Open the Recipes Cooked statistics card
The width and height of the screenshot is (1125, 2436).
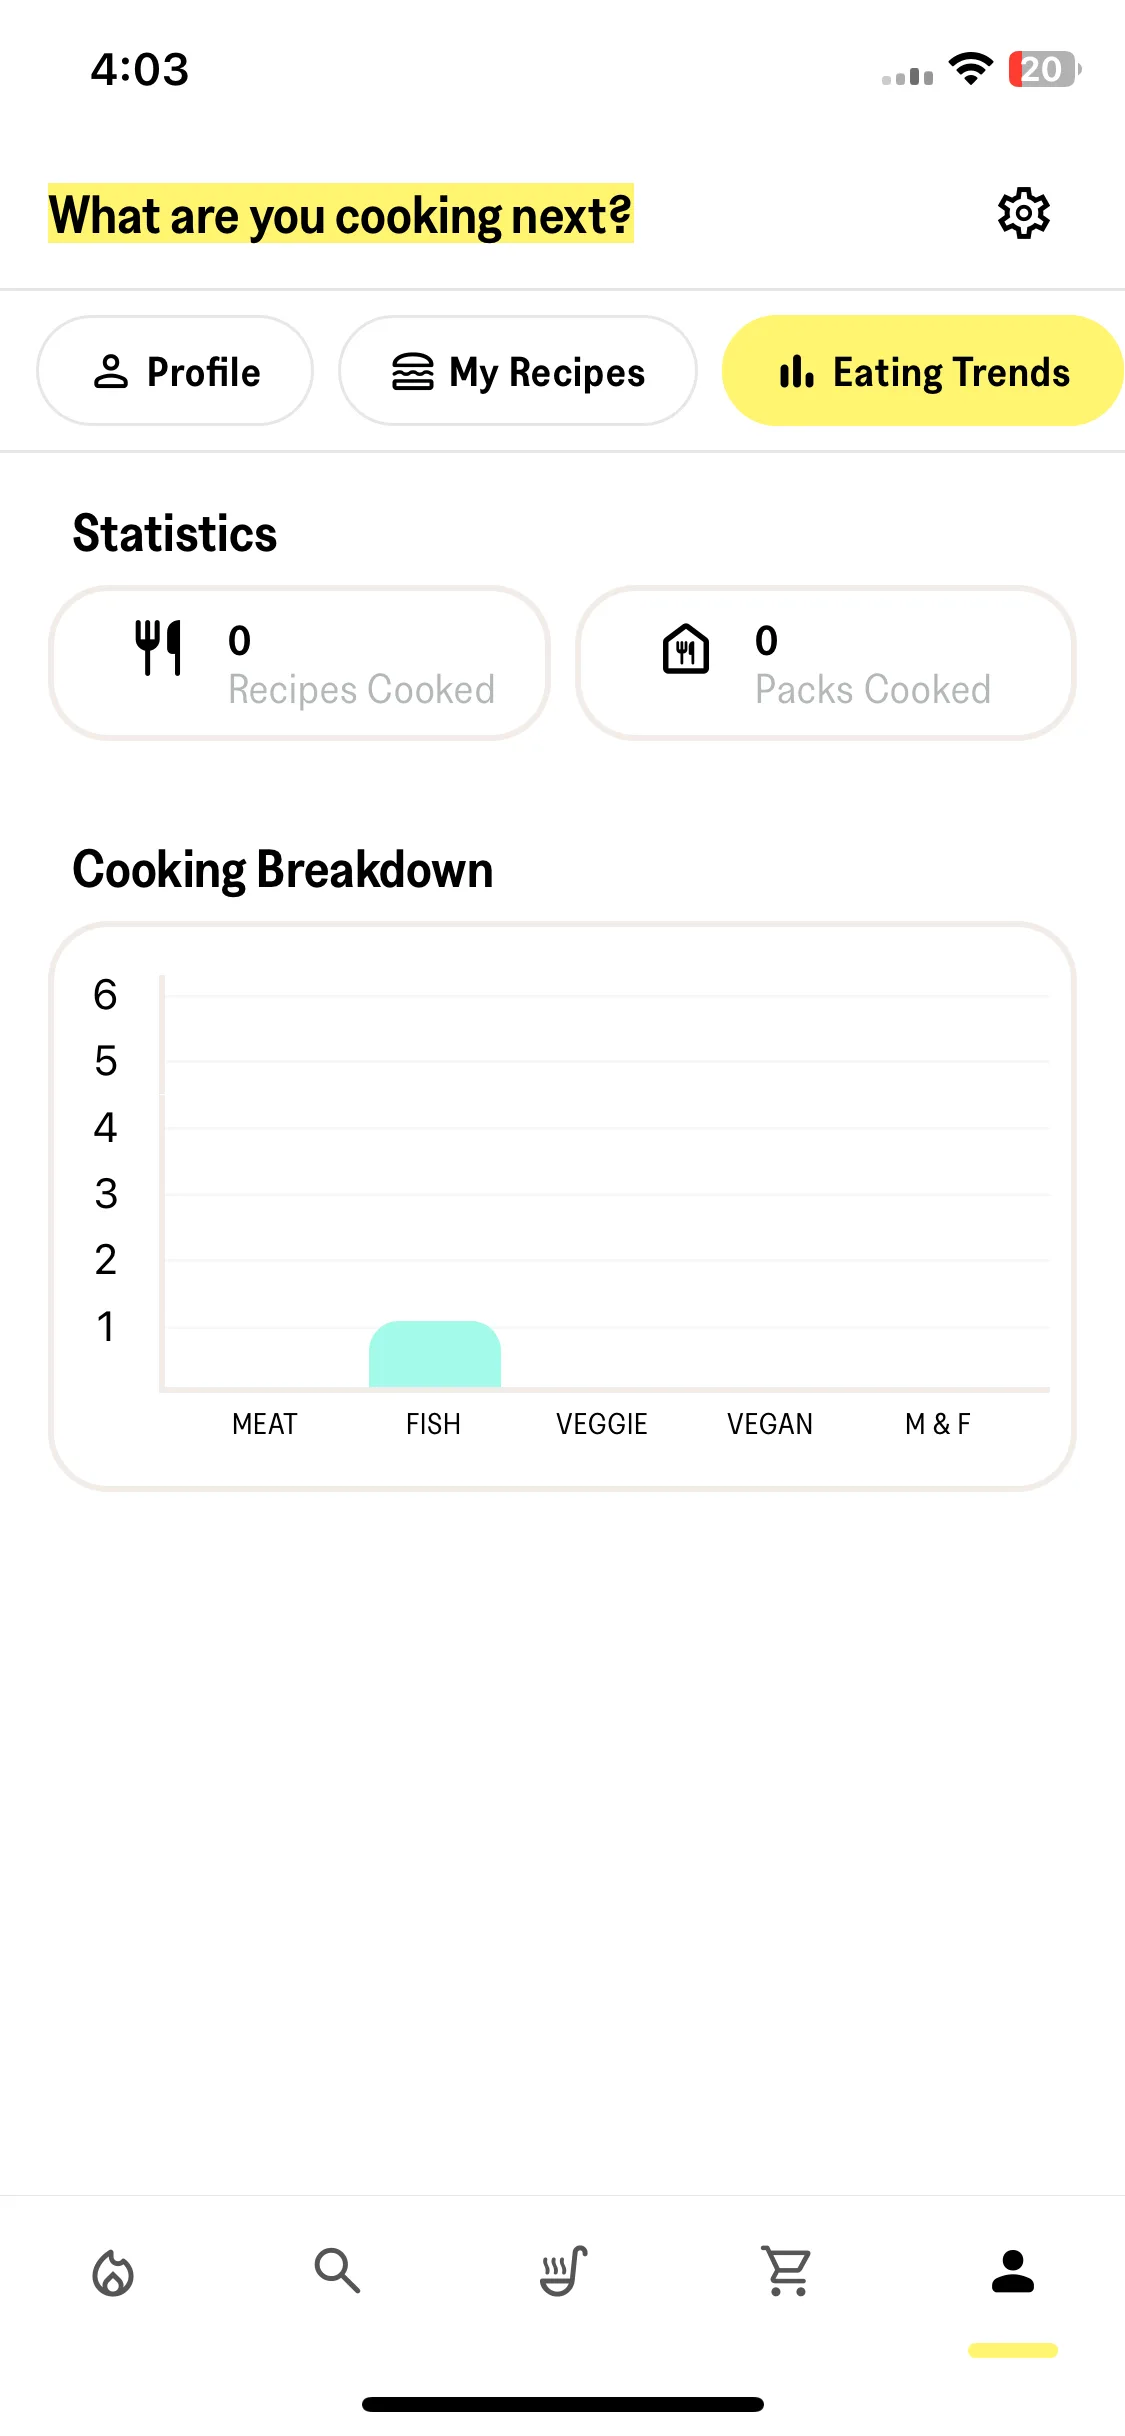coord(299,663)
